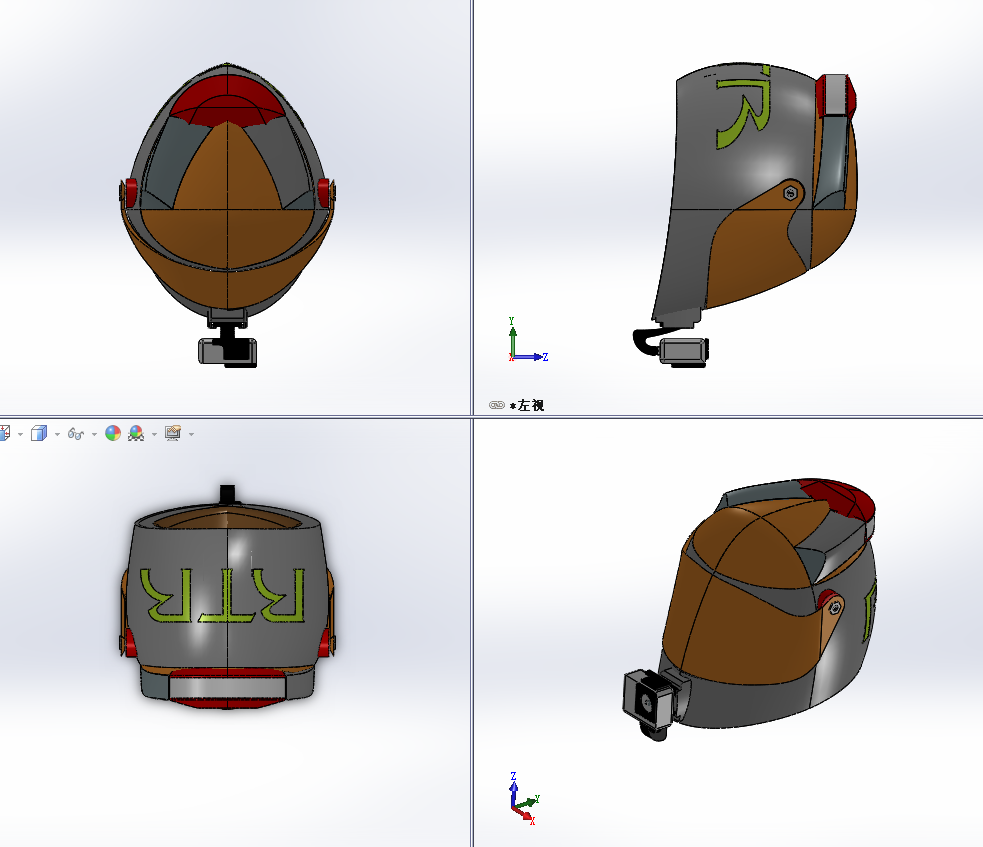Click the View Settings monitor icon
The width and height of the screenshot is (983, 847).
173,433
